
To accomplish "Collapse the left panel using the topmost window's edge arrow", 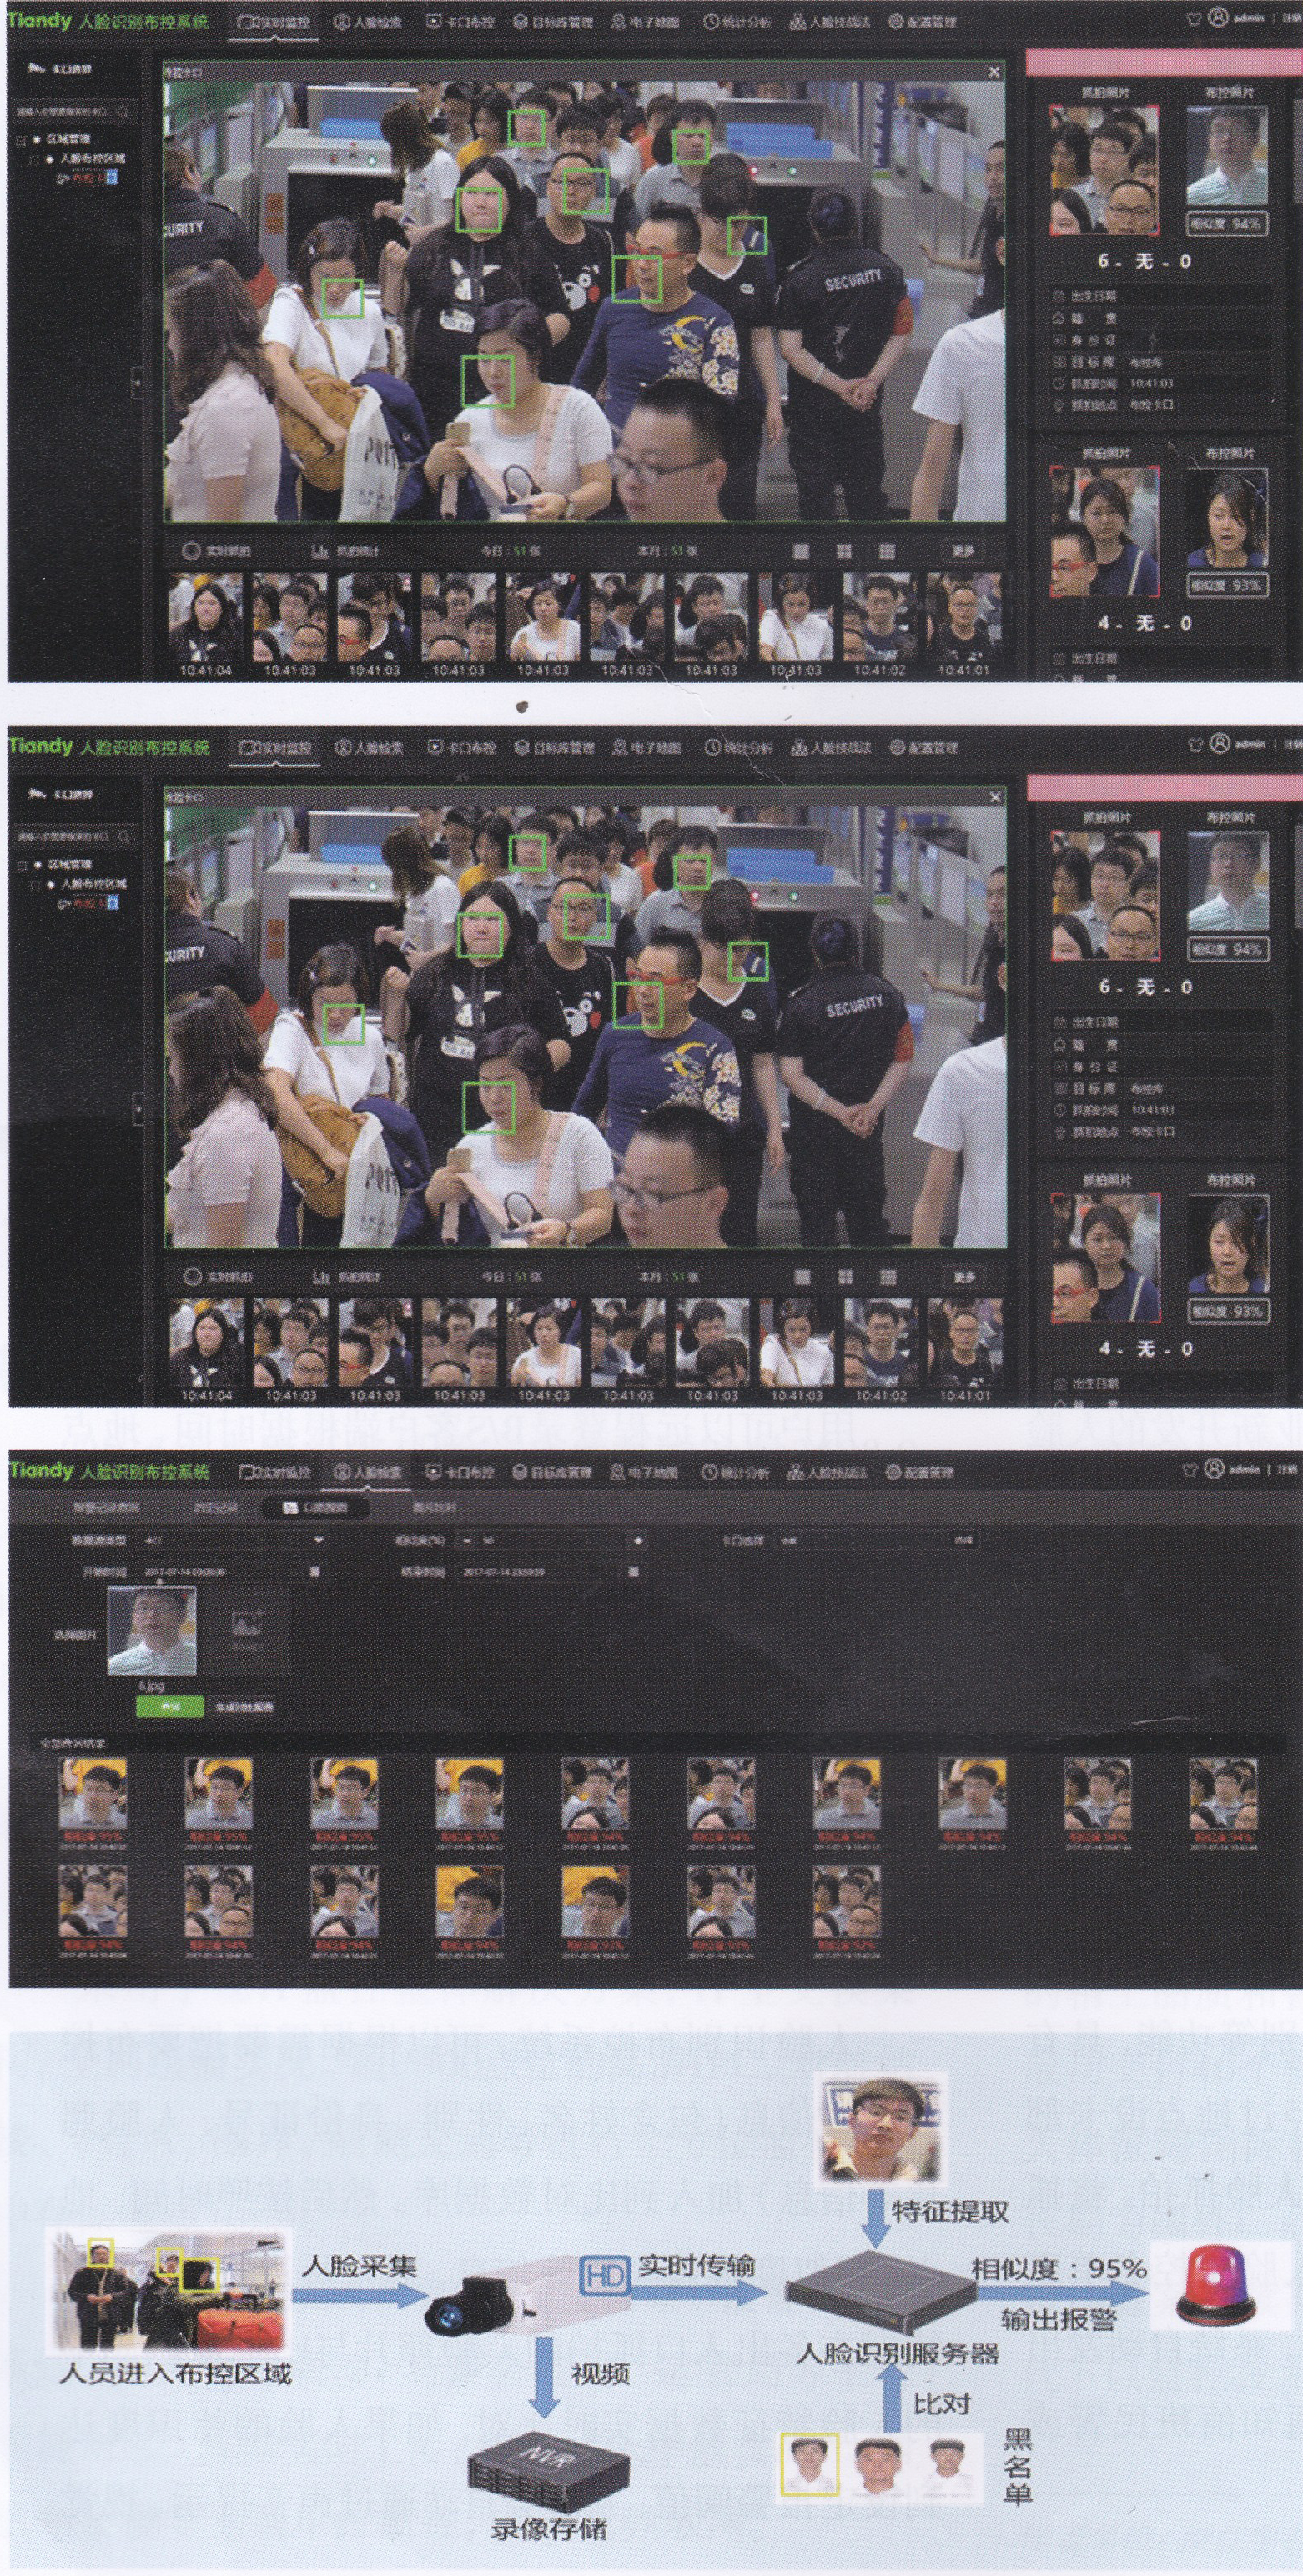I will pyautogui.click(x=137, y=382).
